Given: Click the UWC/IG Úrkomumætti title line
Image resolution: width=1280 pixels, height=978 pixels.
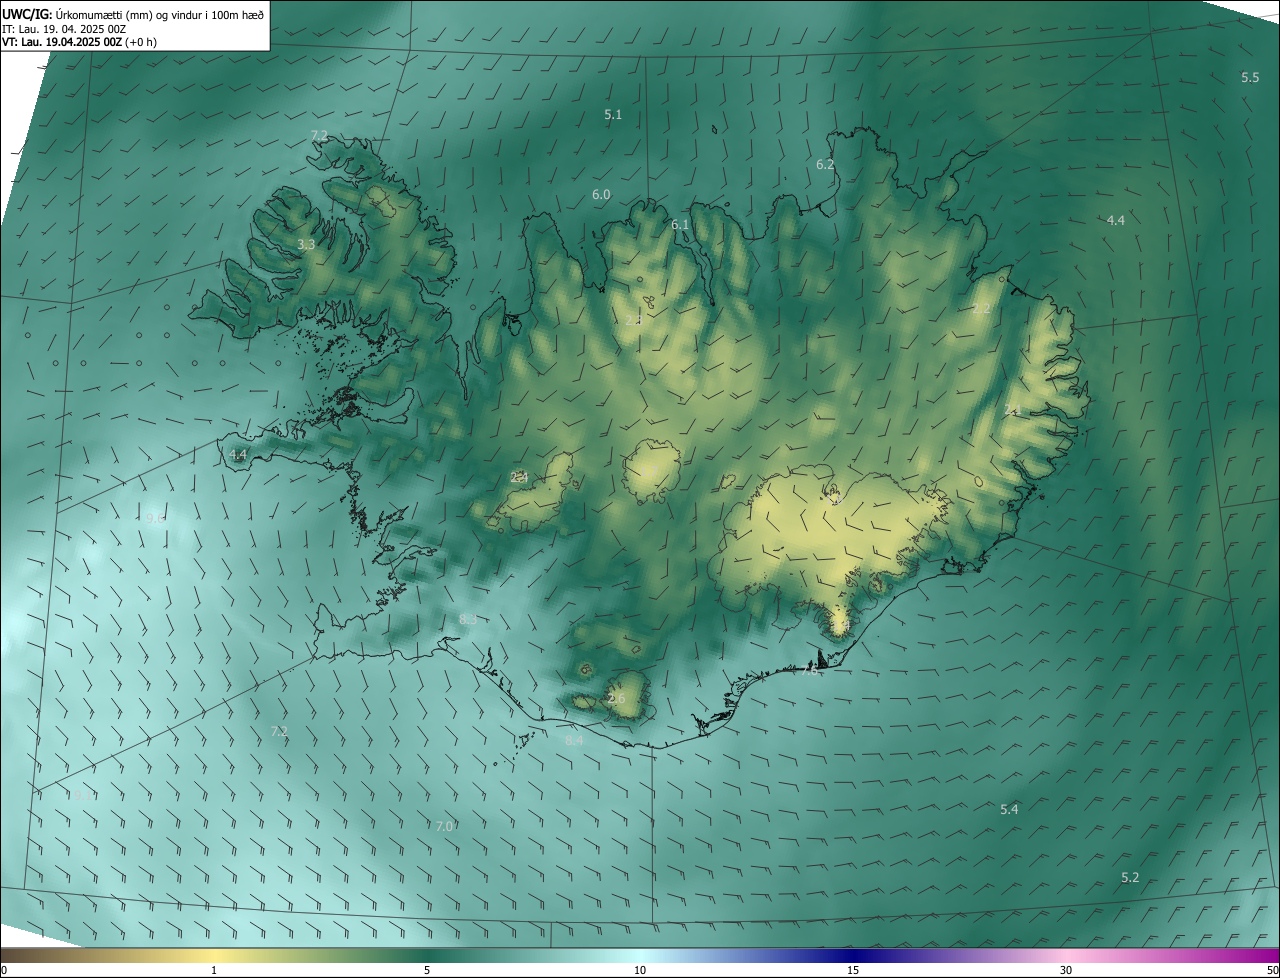Looking at the screenshot, I should (133, 13).
